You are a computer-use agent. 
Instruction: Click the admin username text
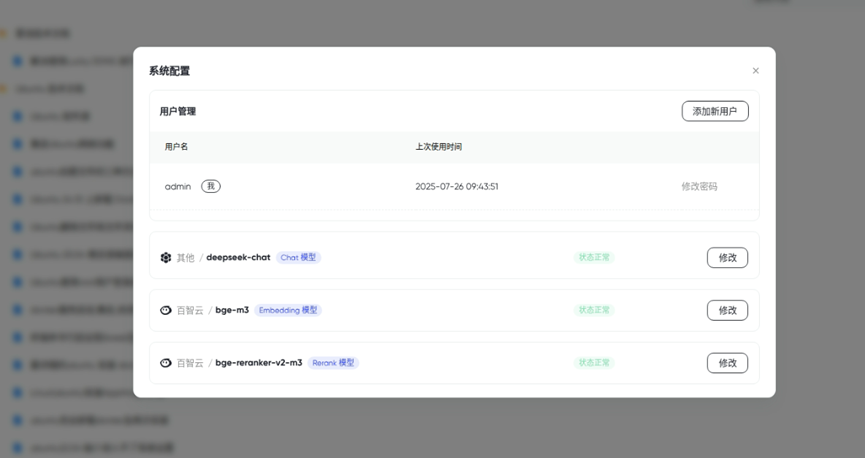click(178, 187)
